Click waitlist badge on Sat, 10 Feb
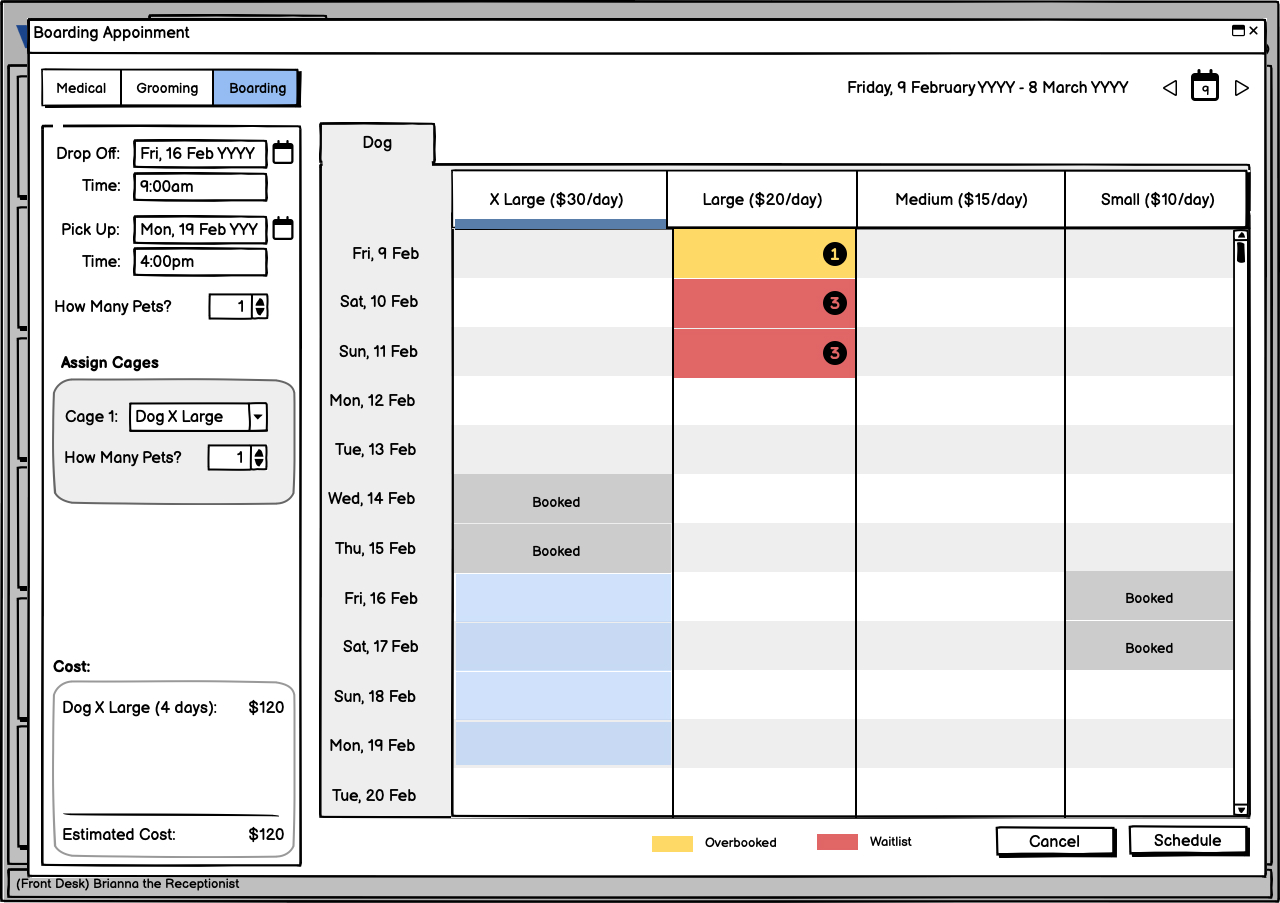The image size is (1280, 903). click(834, 303)
